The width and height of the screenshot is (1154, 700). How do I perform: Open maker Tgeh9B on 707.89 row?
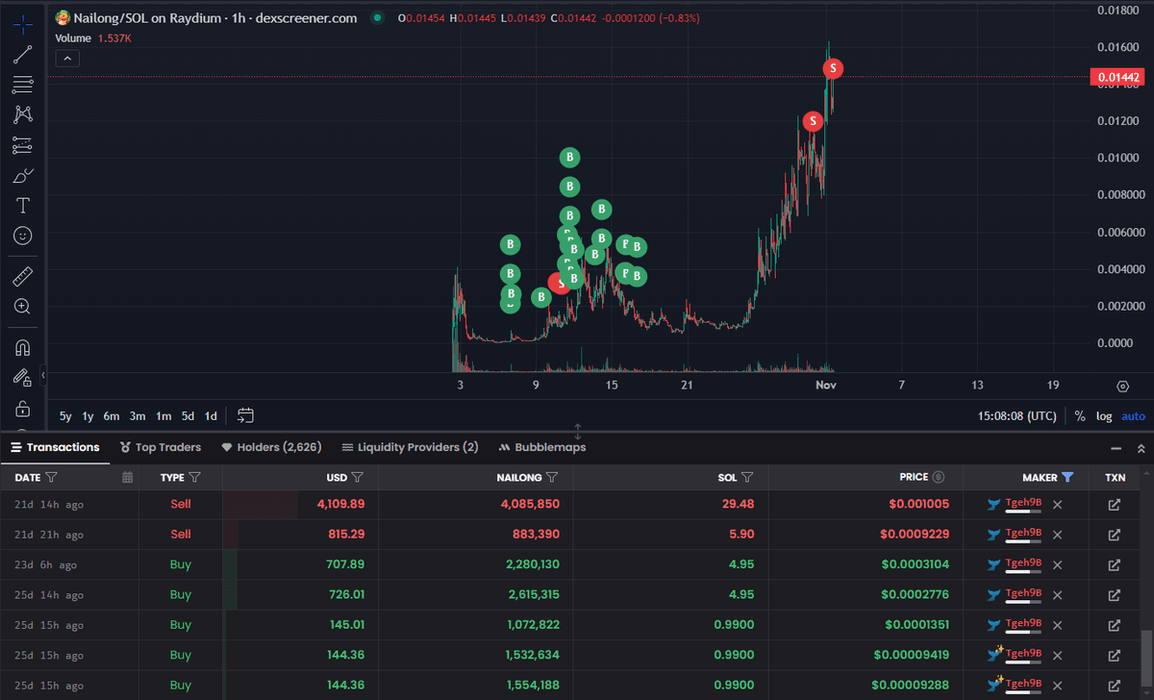tap(1023, 563)
